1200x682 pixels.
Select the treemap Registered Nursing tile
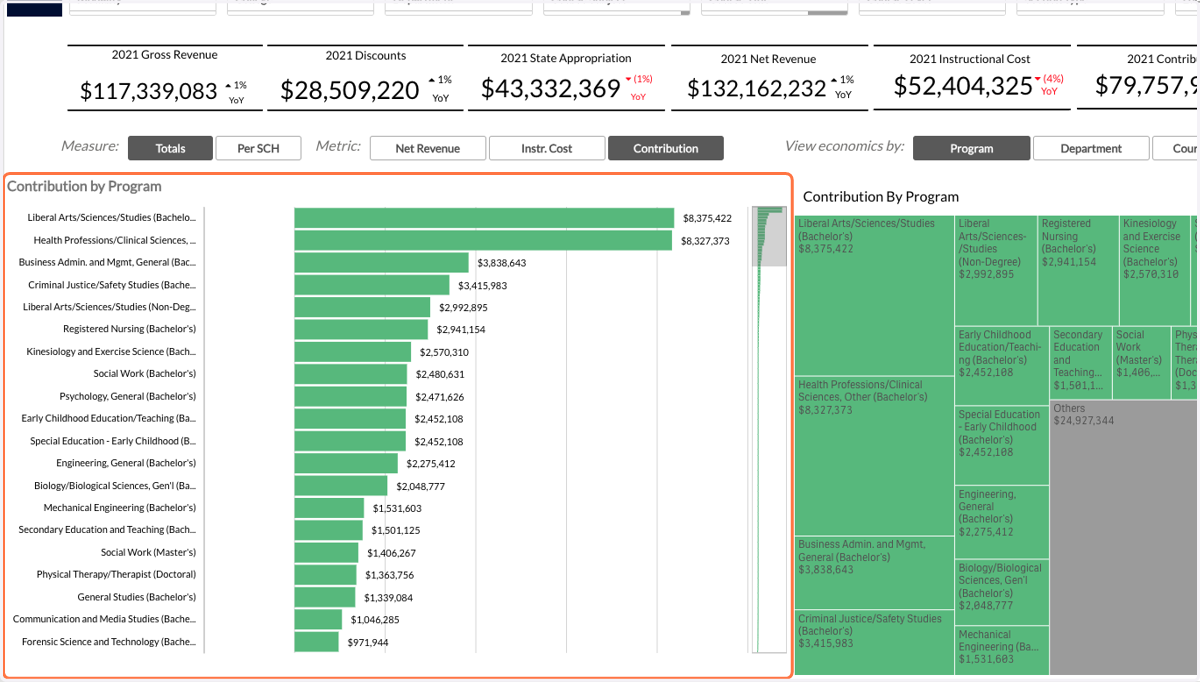click(1078, 269)
